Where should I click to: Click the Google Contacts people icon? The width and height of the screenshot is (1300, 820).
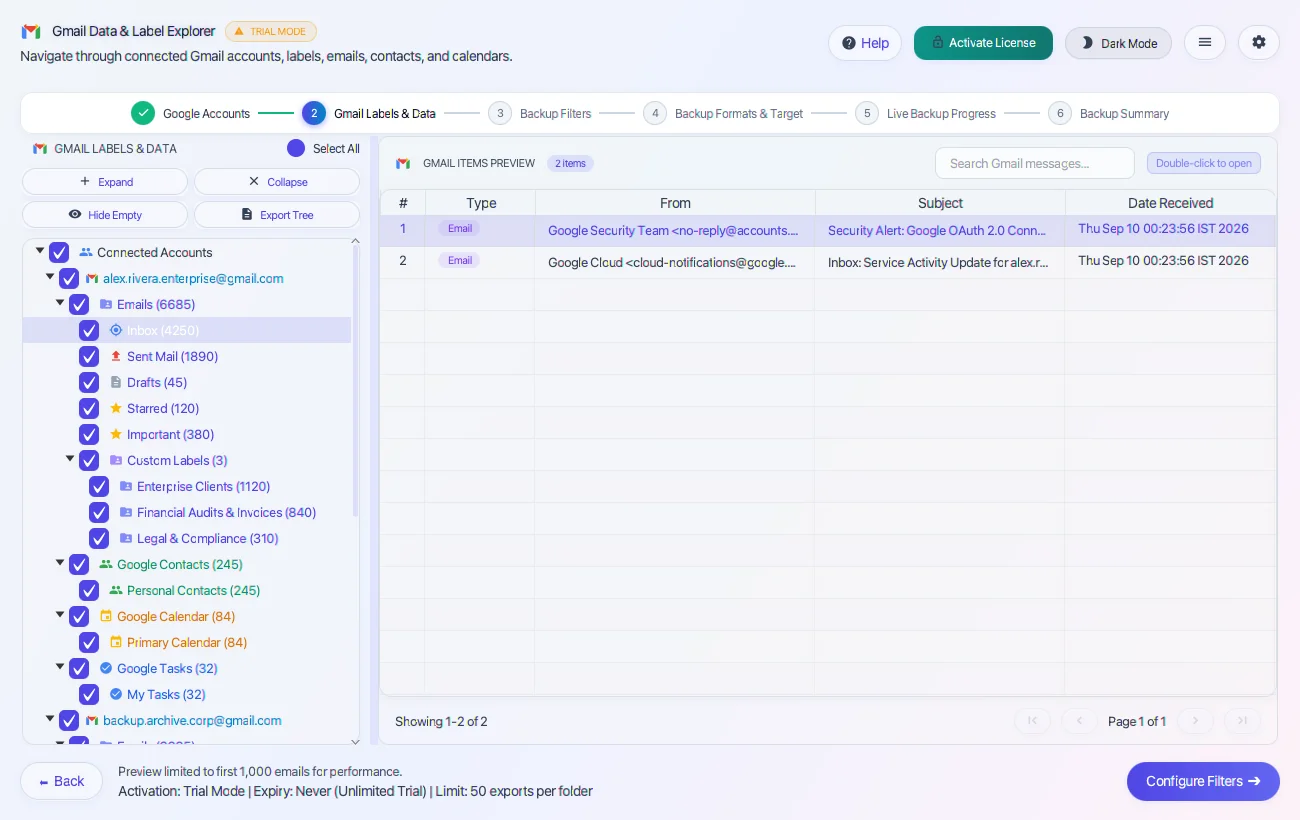[x=105, y=564]
